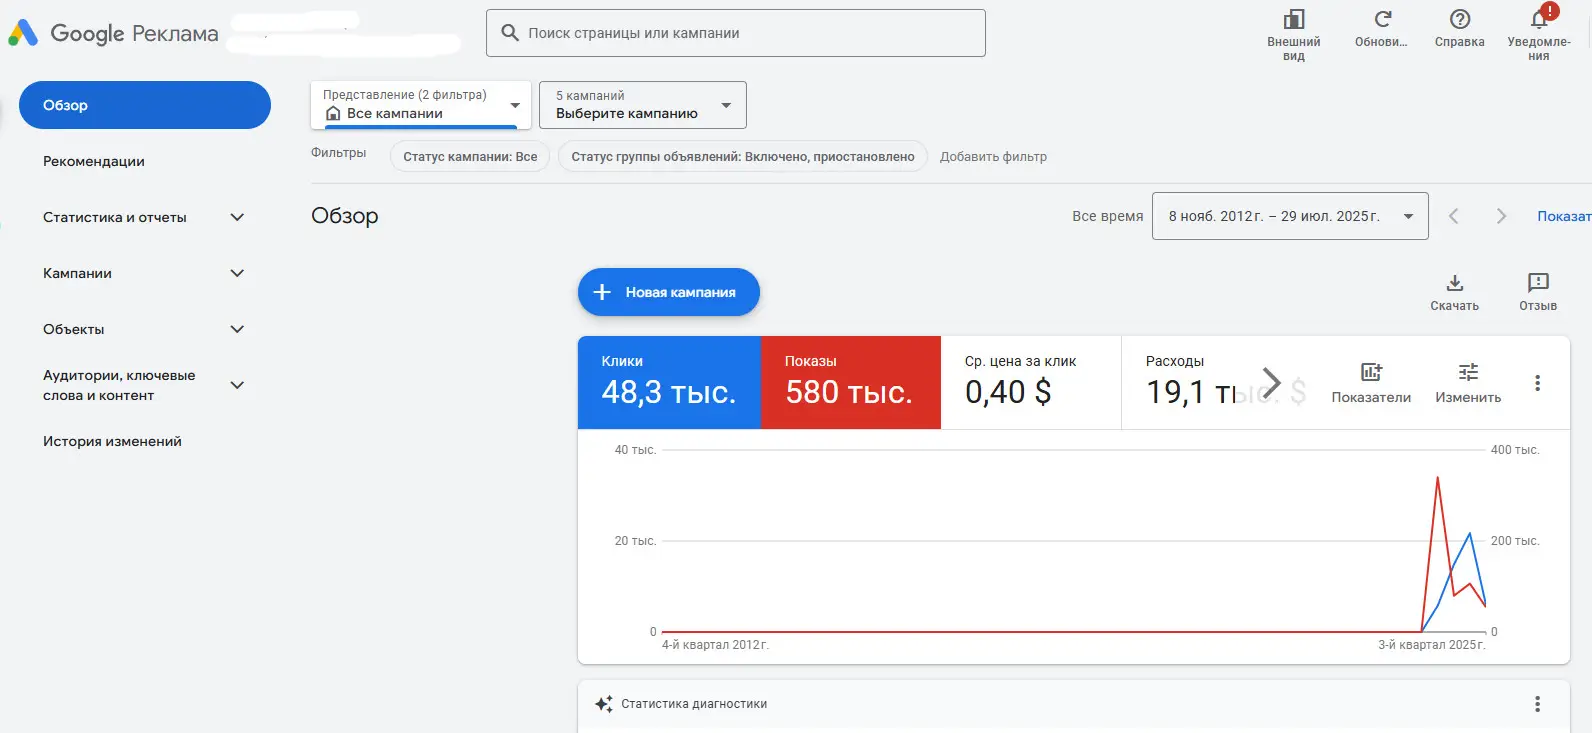Open the Отзыв feedback icon
This screenshot has height=733, width=1592.
pos(1537,284)
